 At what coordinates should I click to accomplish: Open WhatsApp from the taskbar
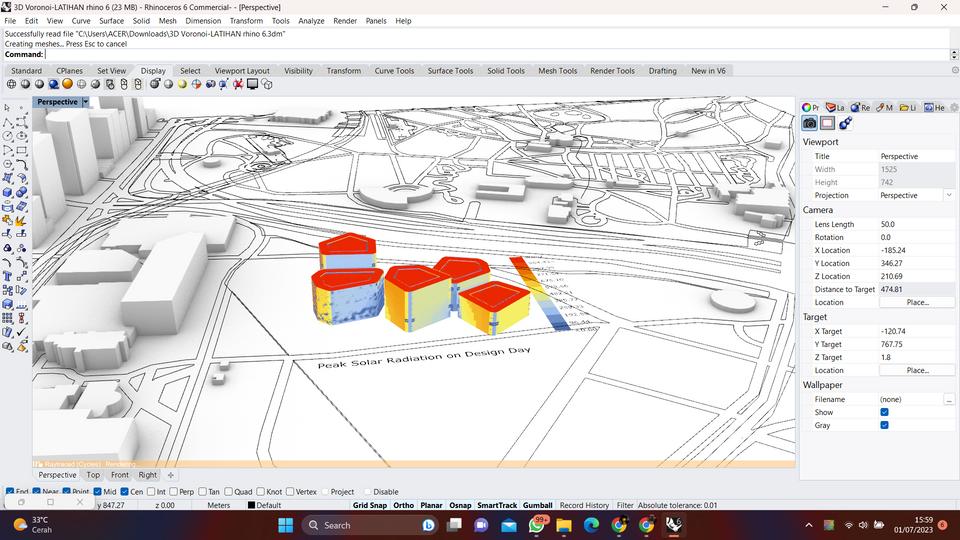point(537,525)
